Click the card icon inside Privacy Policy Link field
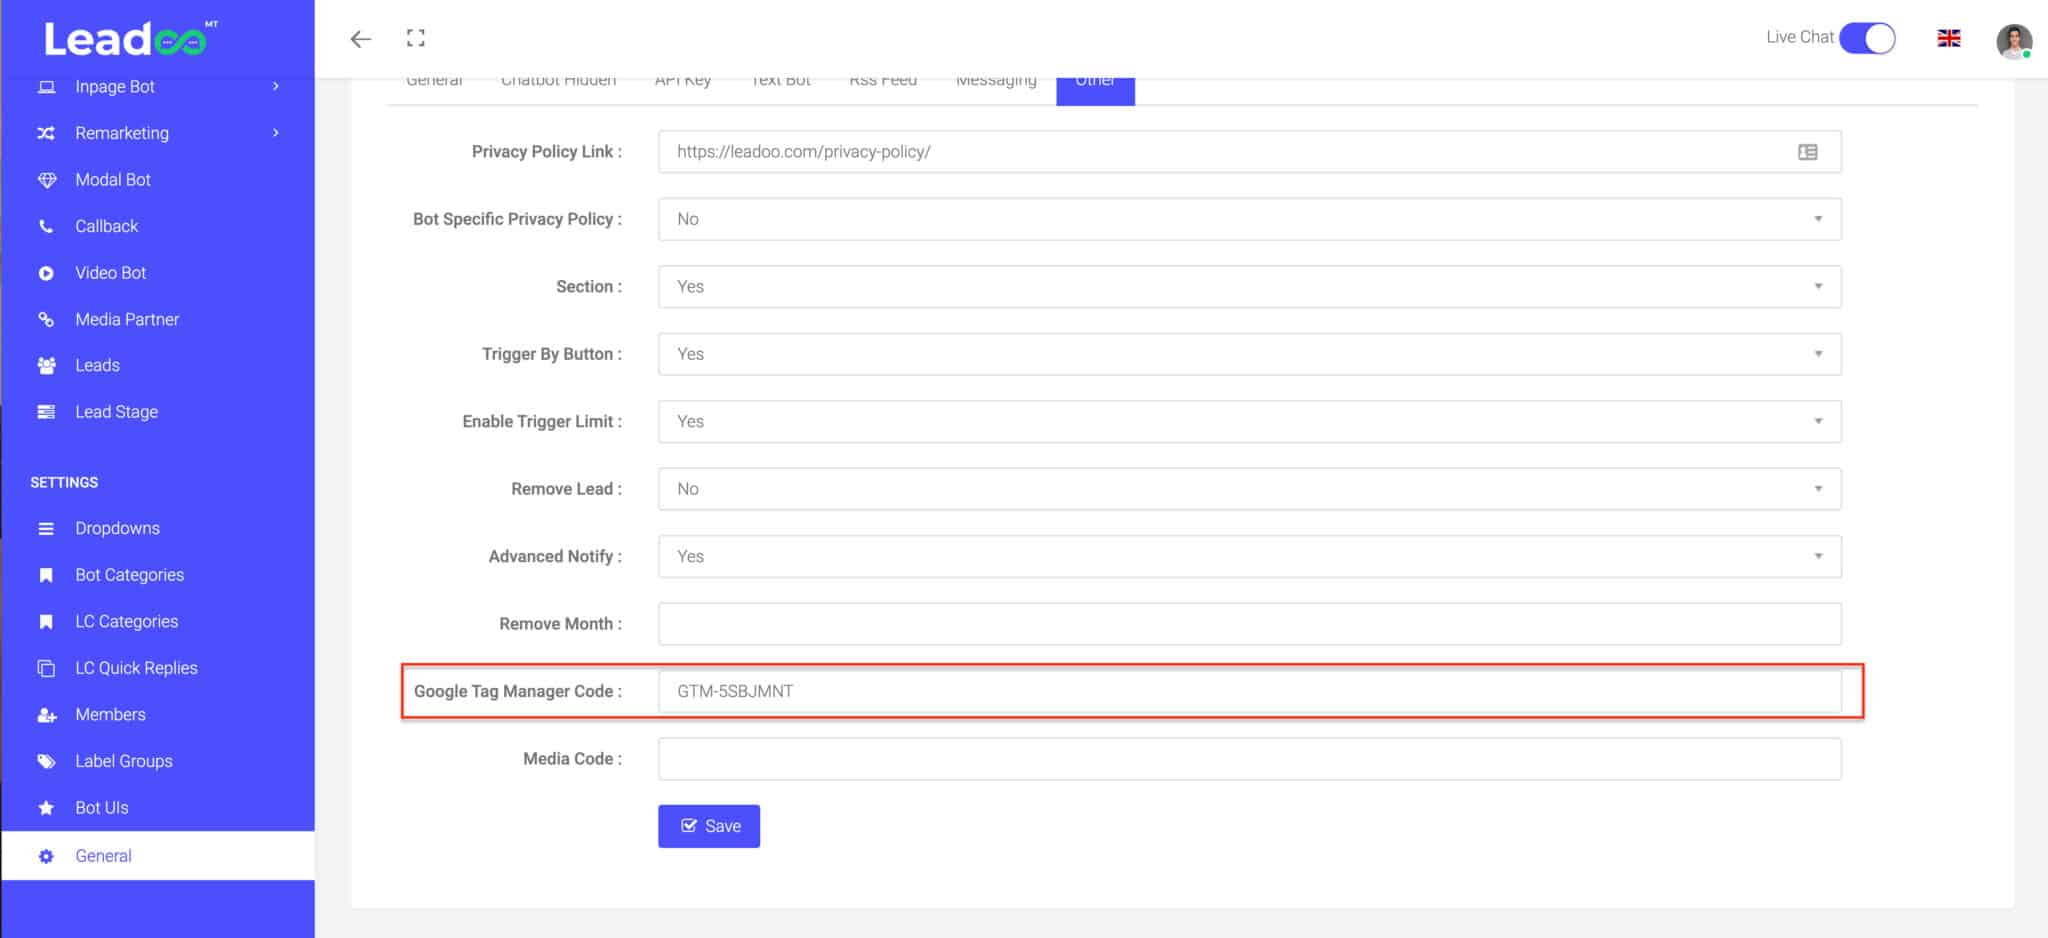This screenshot has height=938, width=2048. 1809,152
